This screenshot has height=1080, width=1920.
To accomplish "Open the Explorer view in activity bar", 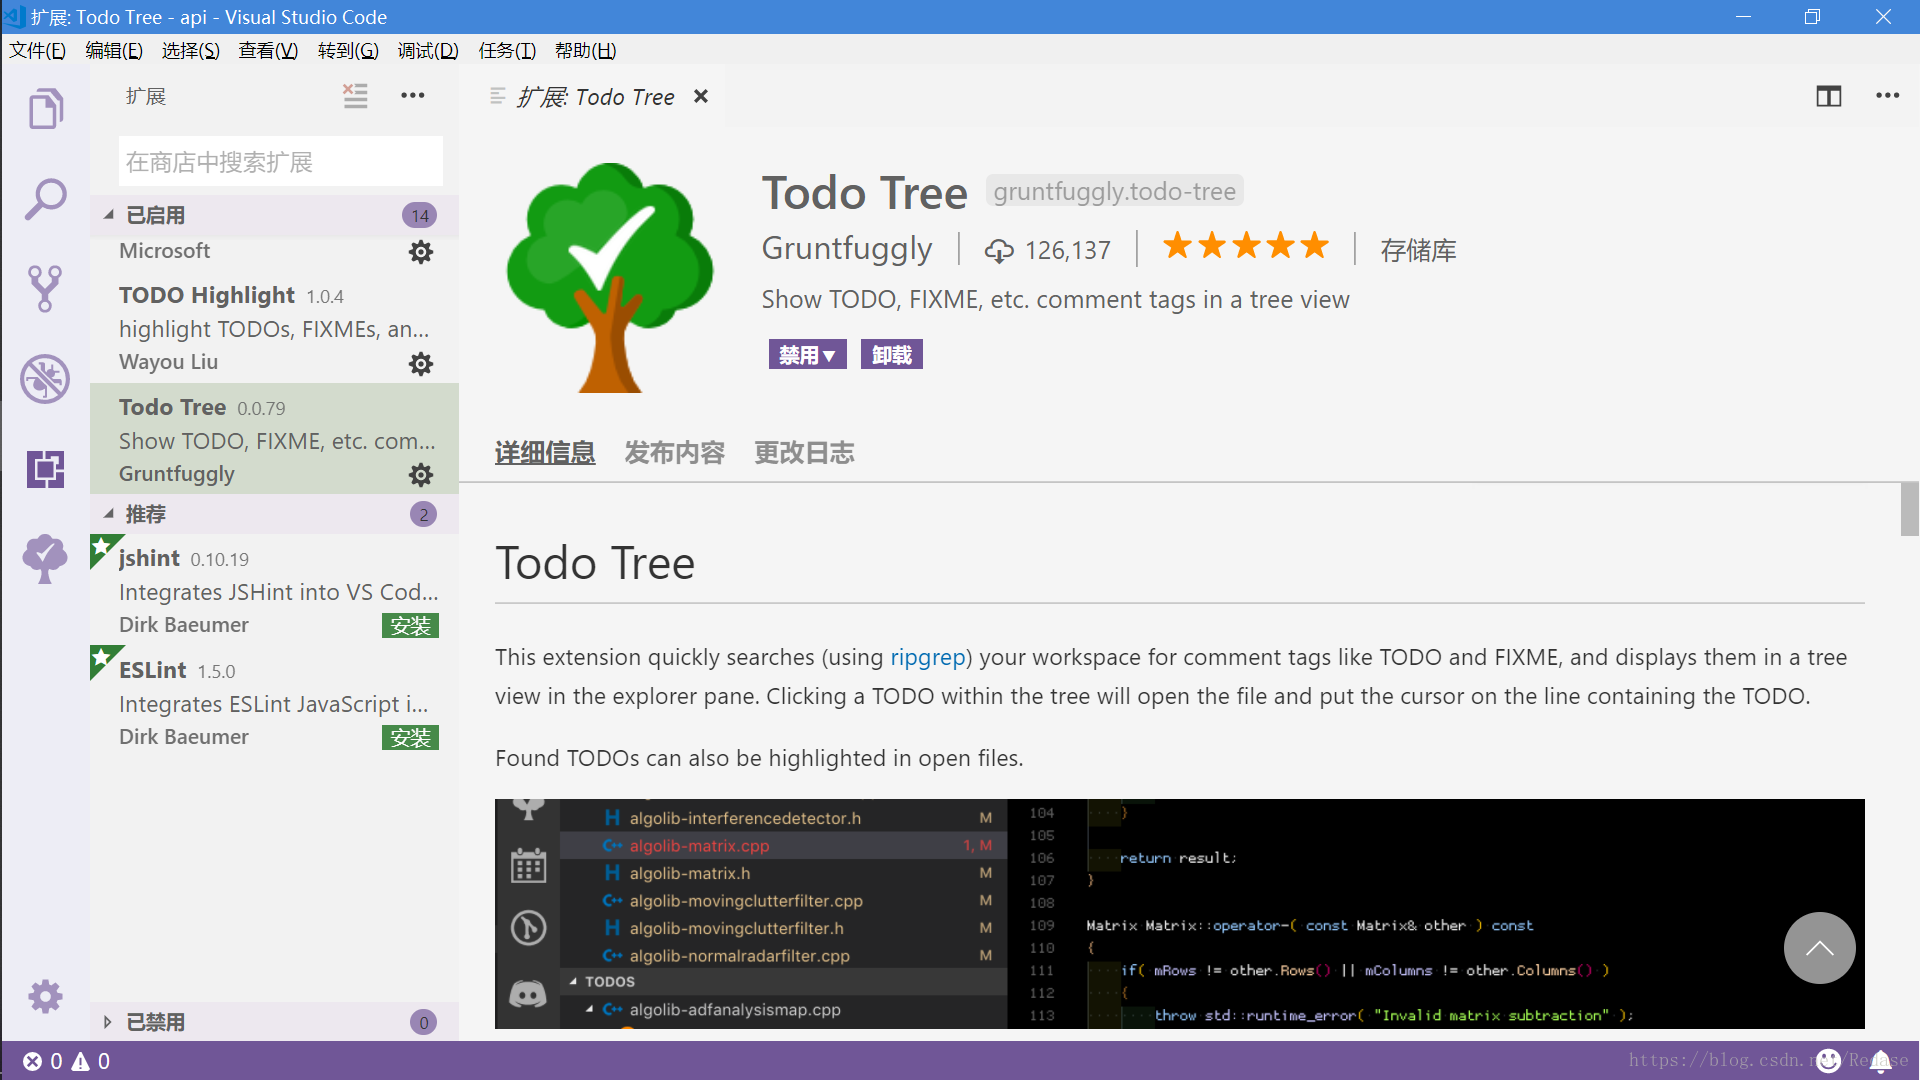I will click(45, 108).
